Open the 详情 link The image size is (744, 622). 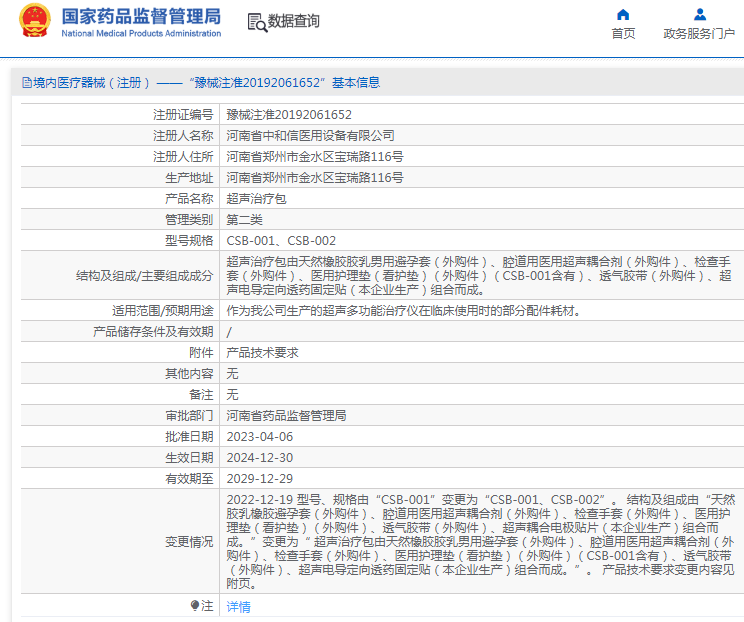click(238, 606)
